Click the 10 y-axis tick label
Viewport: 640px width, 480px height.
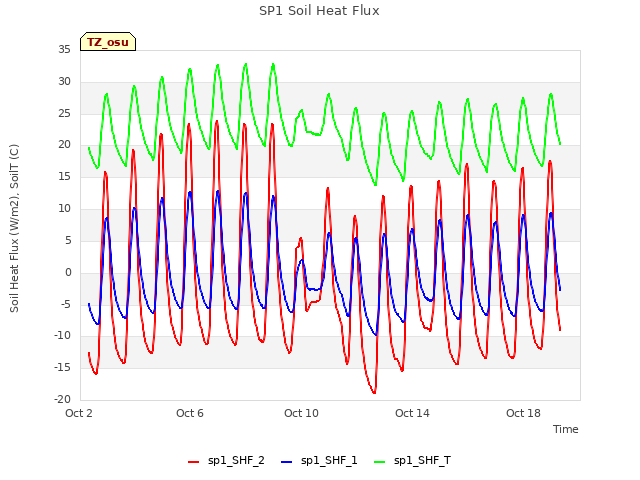click(64, 209)
